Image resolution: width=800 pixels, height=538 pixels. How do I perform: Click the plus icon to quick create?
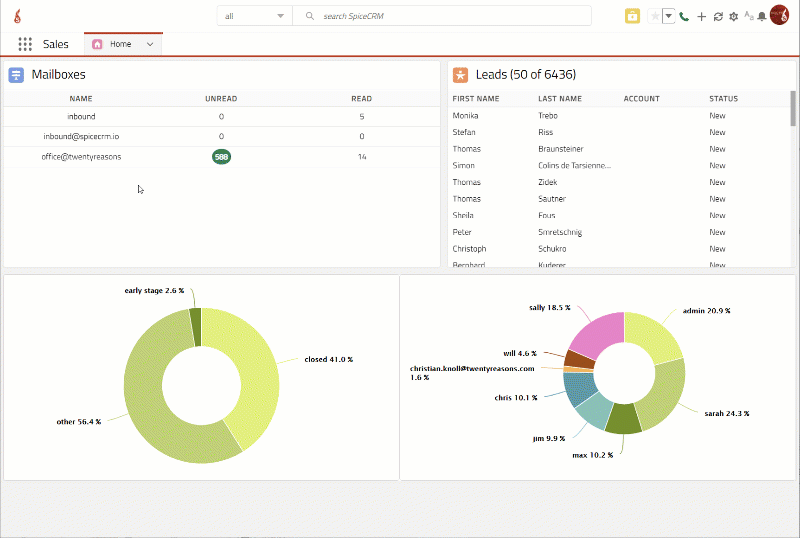[x=702, y=16]
